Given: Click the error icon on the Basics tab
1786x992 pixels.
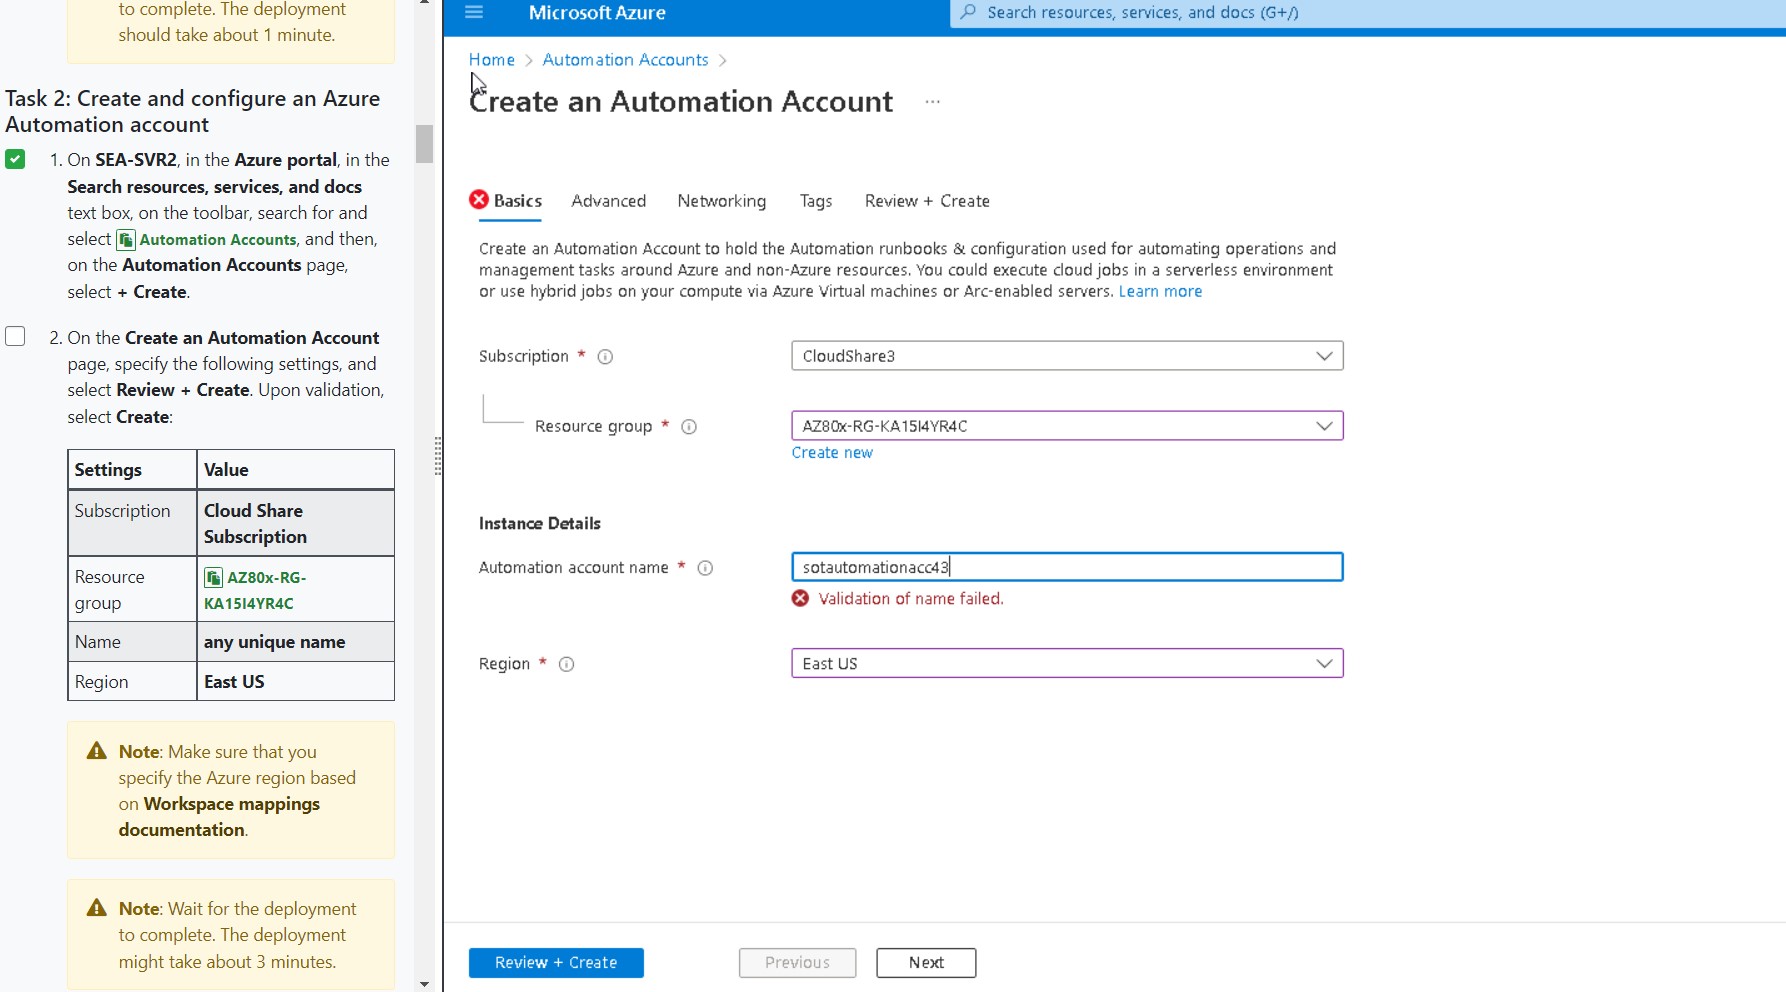Looking at the screenshot, I should coord(479,199).
